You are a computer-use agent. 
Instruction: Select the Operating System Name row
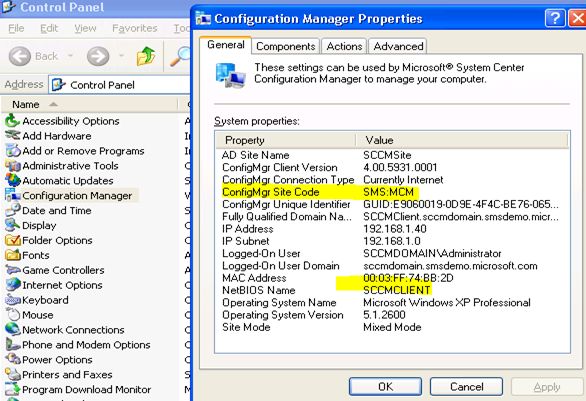point(392,303)
